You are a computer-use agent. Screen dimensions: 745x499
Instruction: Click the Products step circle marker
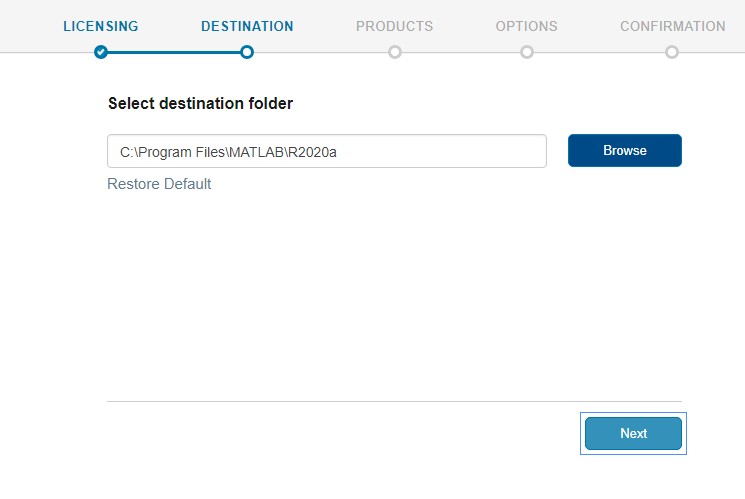pos(395,52)
